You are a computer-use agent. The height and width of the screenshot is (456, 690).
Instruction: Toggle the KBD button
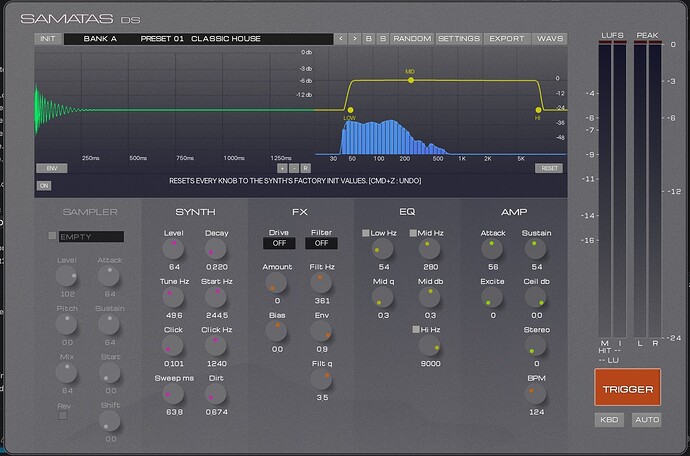coord(609,420)
